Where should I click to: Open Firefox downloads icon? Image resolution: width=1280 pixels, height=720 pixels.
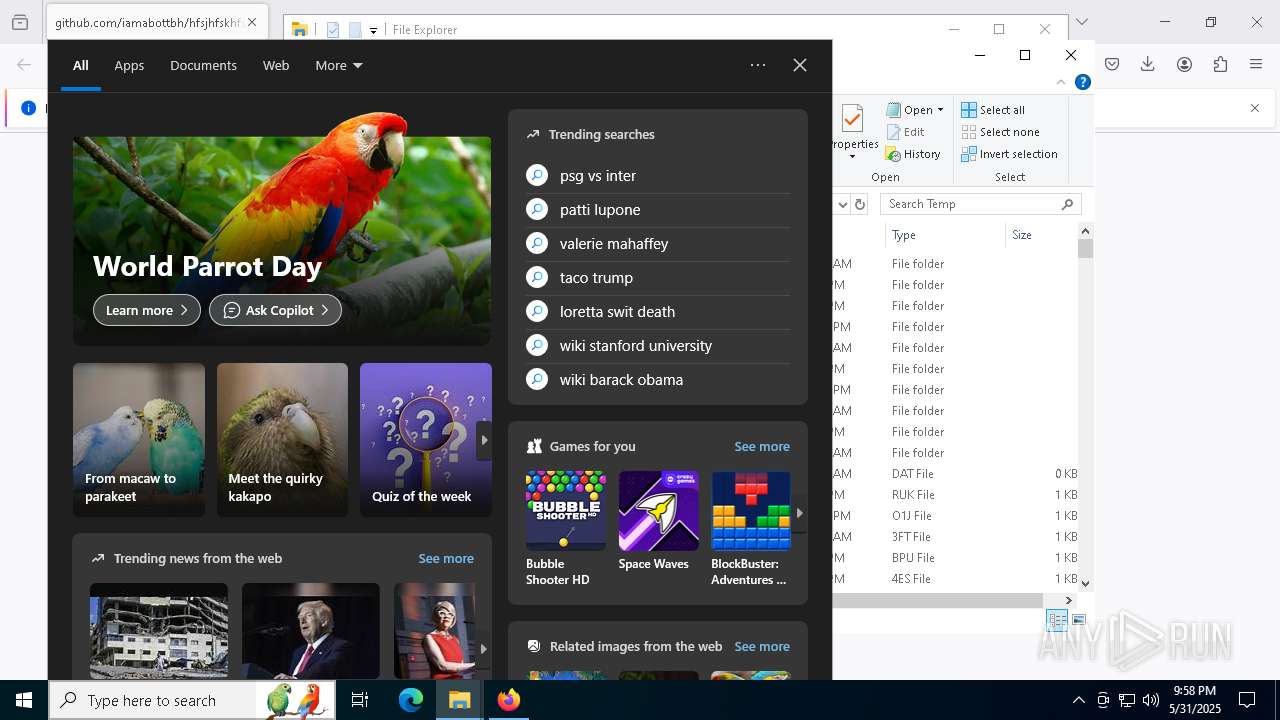(x=1148, y=64)
